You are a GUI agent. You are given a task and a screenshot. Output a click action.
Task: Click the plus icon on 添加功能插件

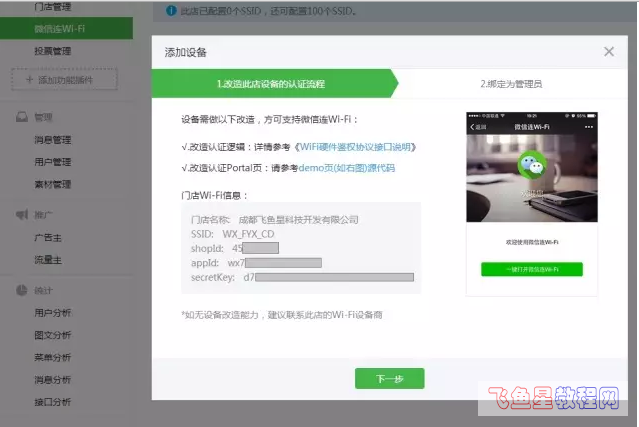(29, 79)
